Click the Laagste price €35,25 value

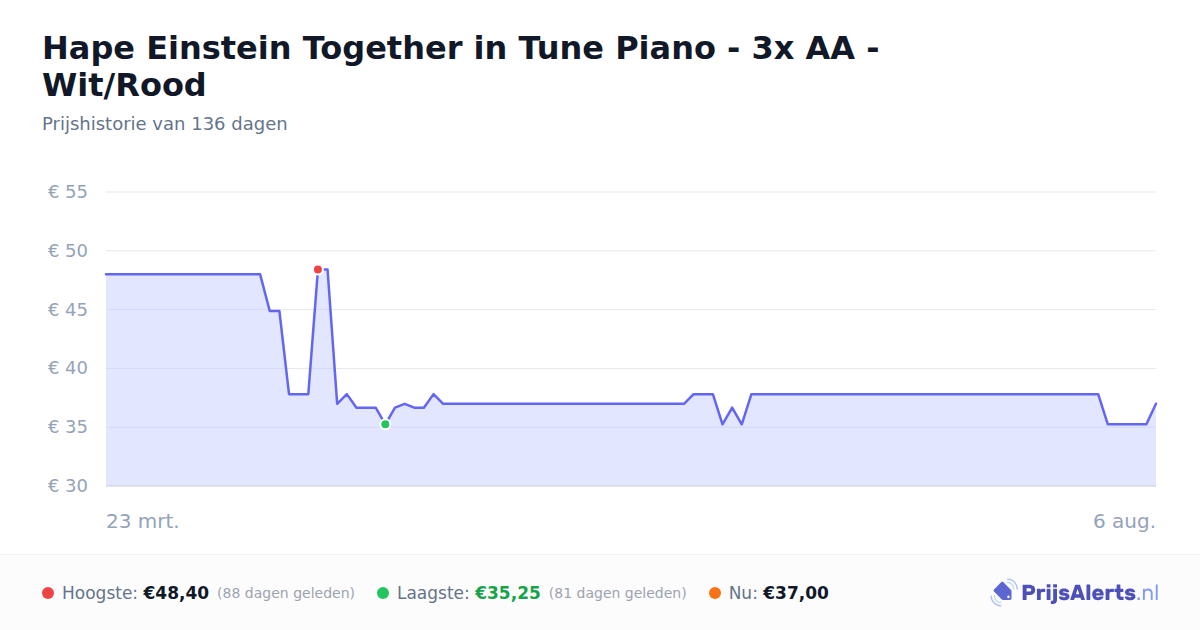pyautogui.click(x=508, y=593)
